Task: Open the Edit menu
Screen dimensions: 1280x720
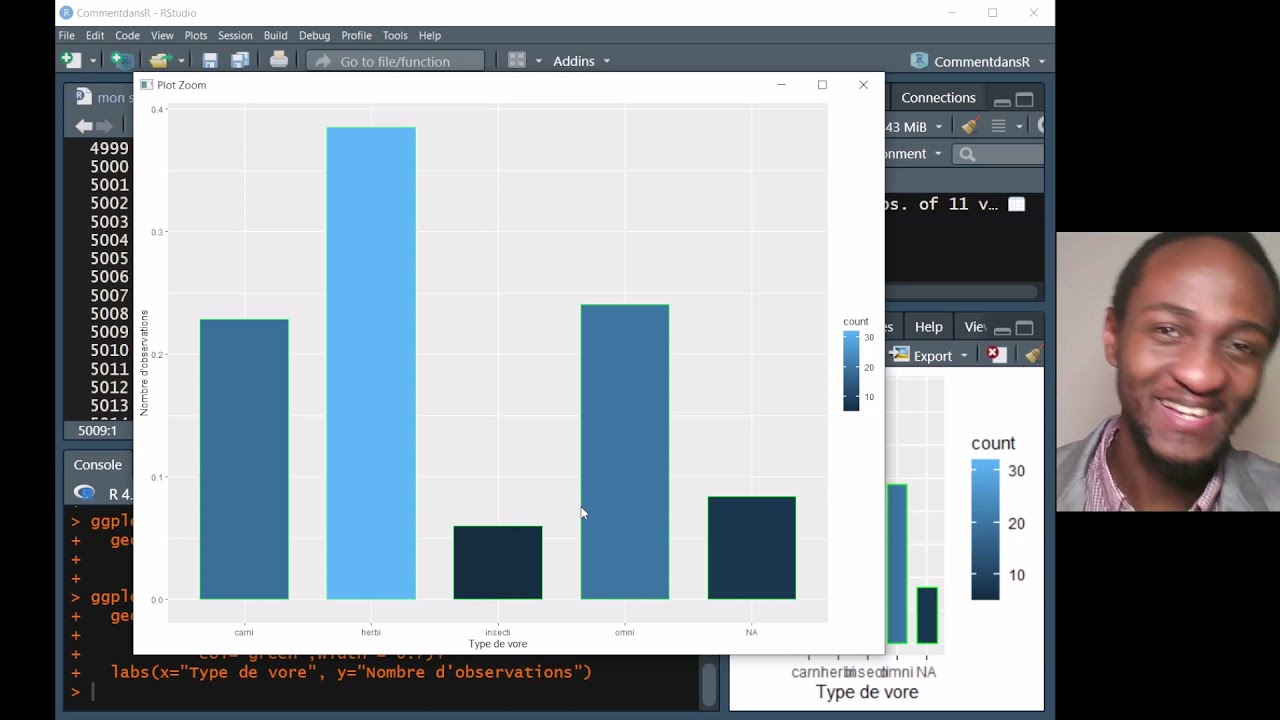Action: point(95,35)
